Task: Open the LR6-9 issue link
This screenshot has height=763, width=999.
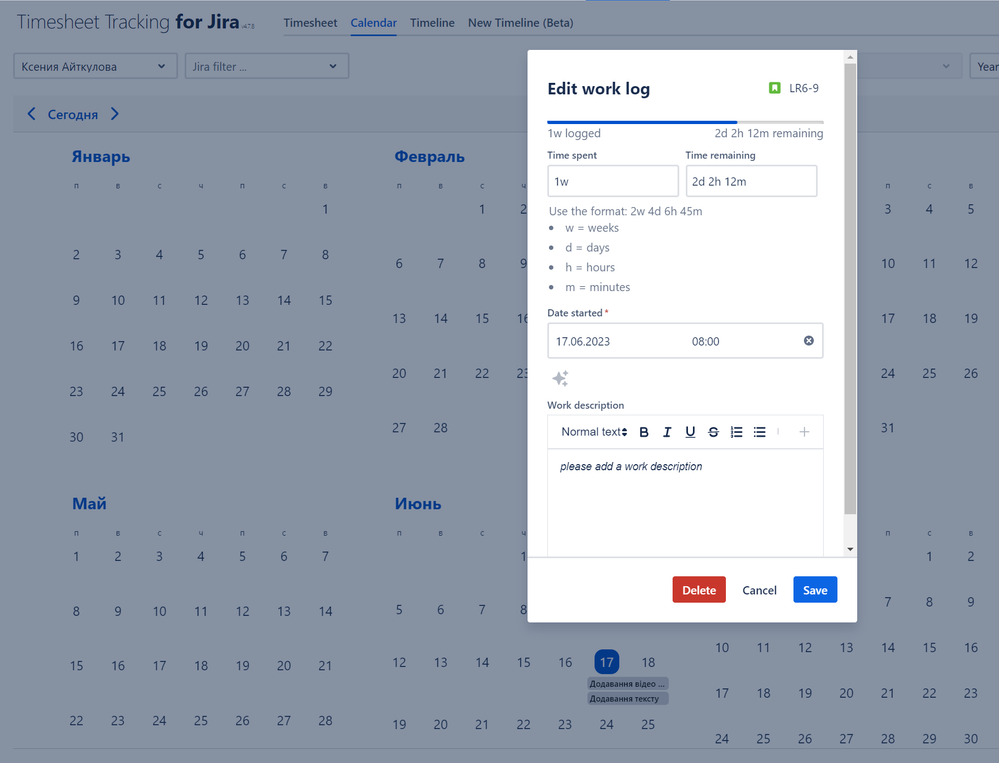Action: 803,88
